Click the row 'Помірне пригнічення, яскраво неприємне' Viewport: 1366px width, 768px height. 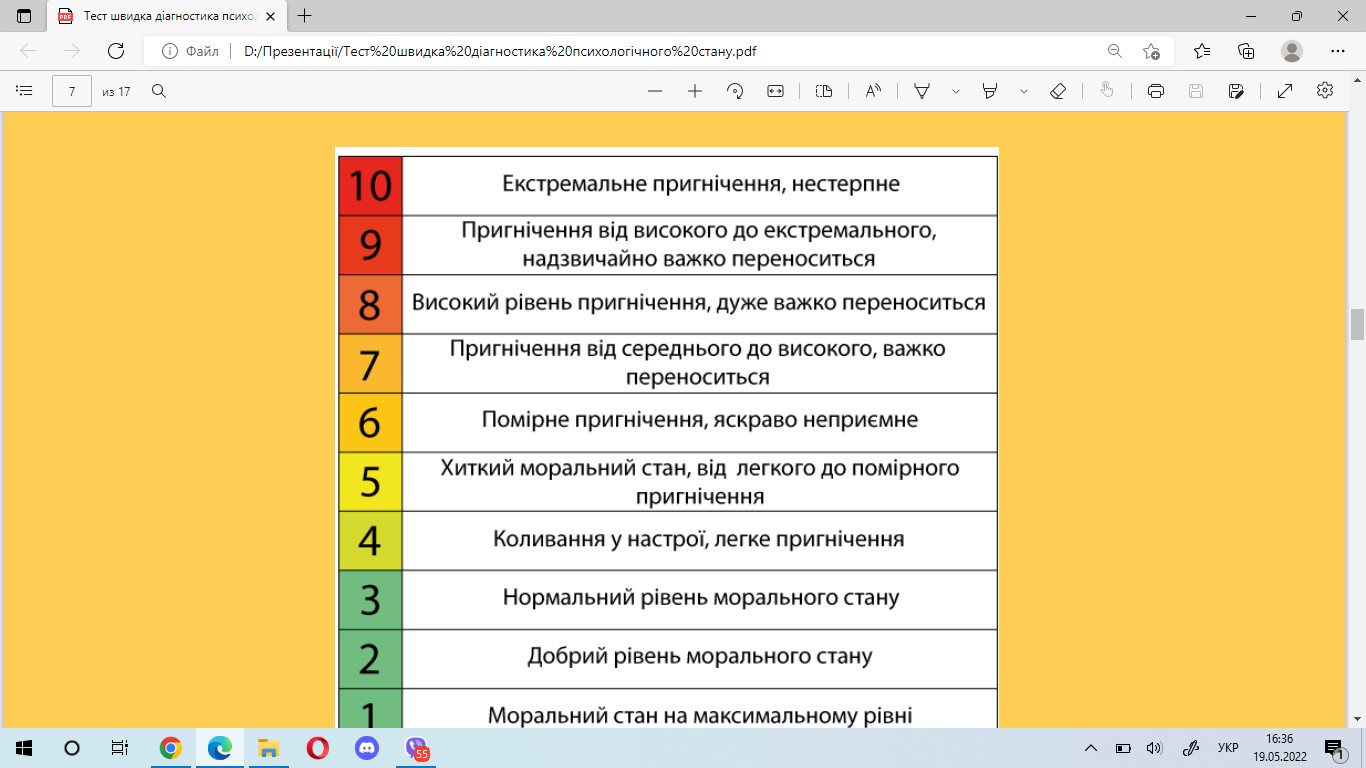click(700, 420)
